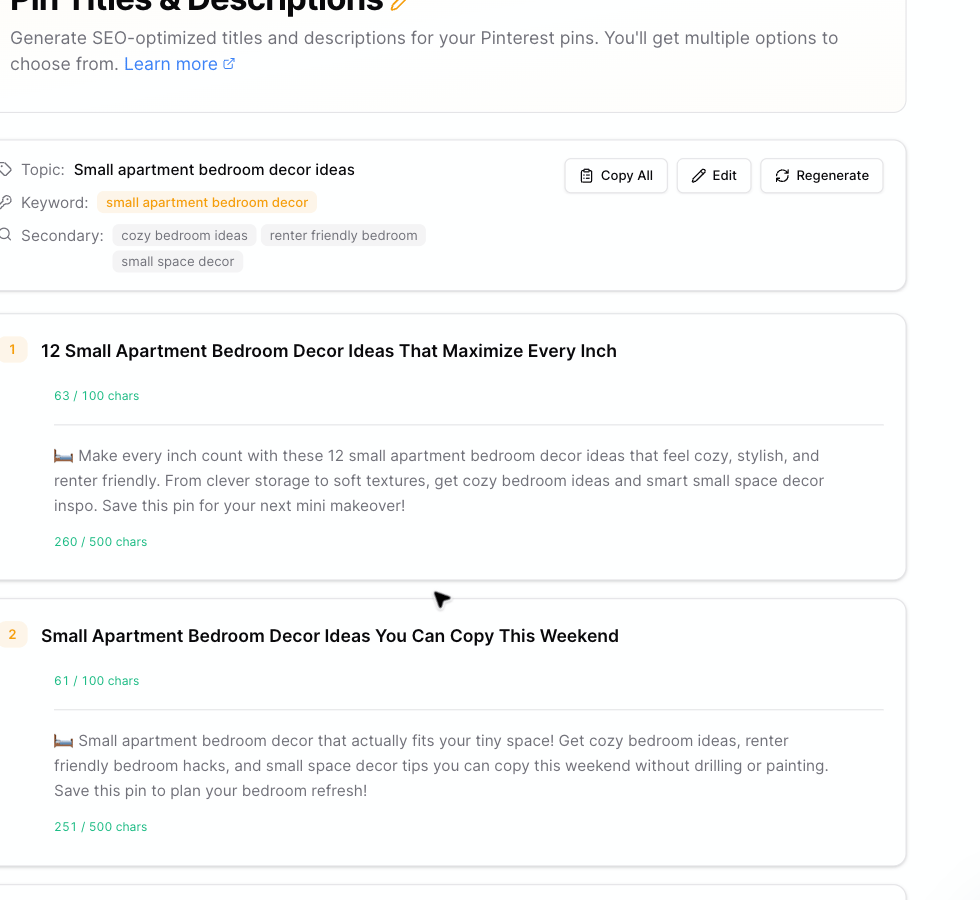Click the 'Topic:' label
Screen dimensions: 980x900
point(42,170)
